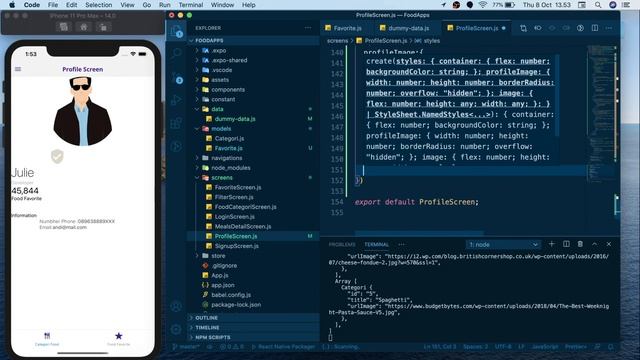Select the TERMINAL panel tab
Screen dimensions: 640x360
[x=376, y=244]
